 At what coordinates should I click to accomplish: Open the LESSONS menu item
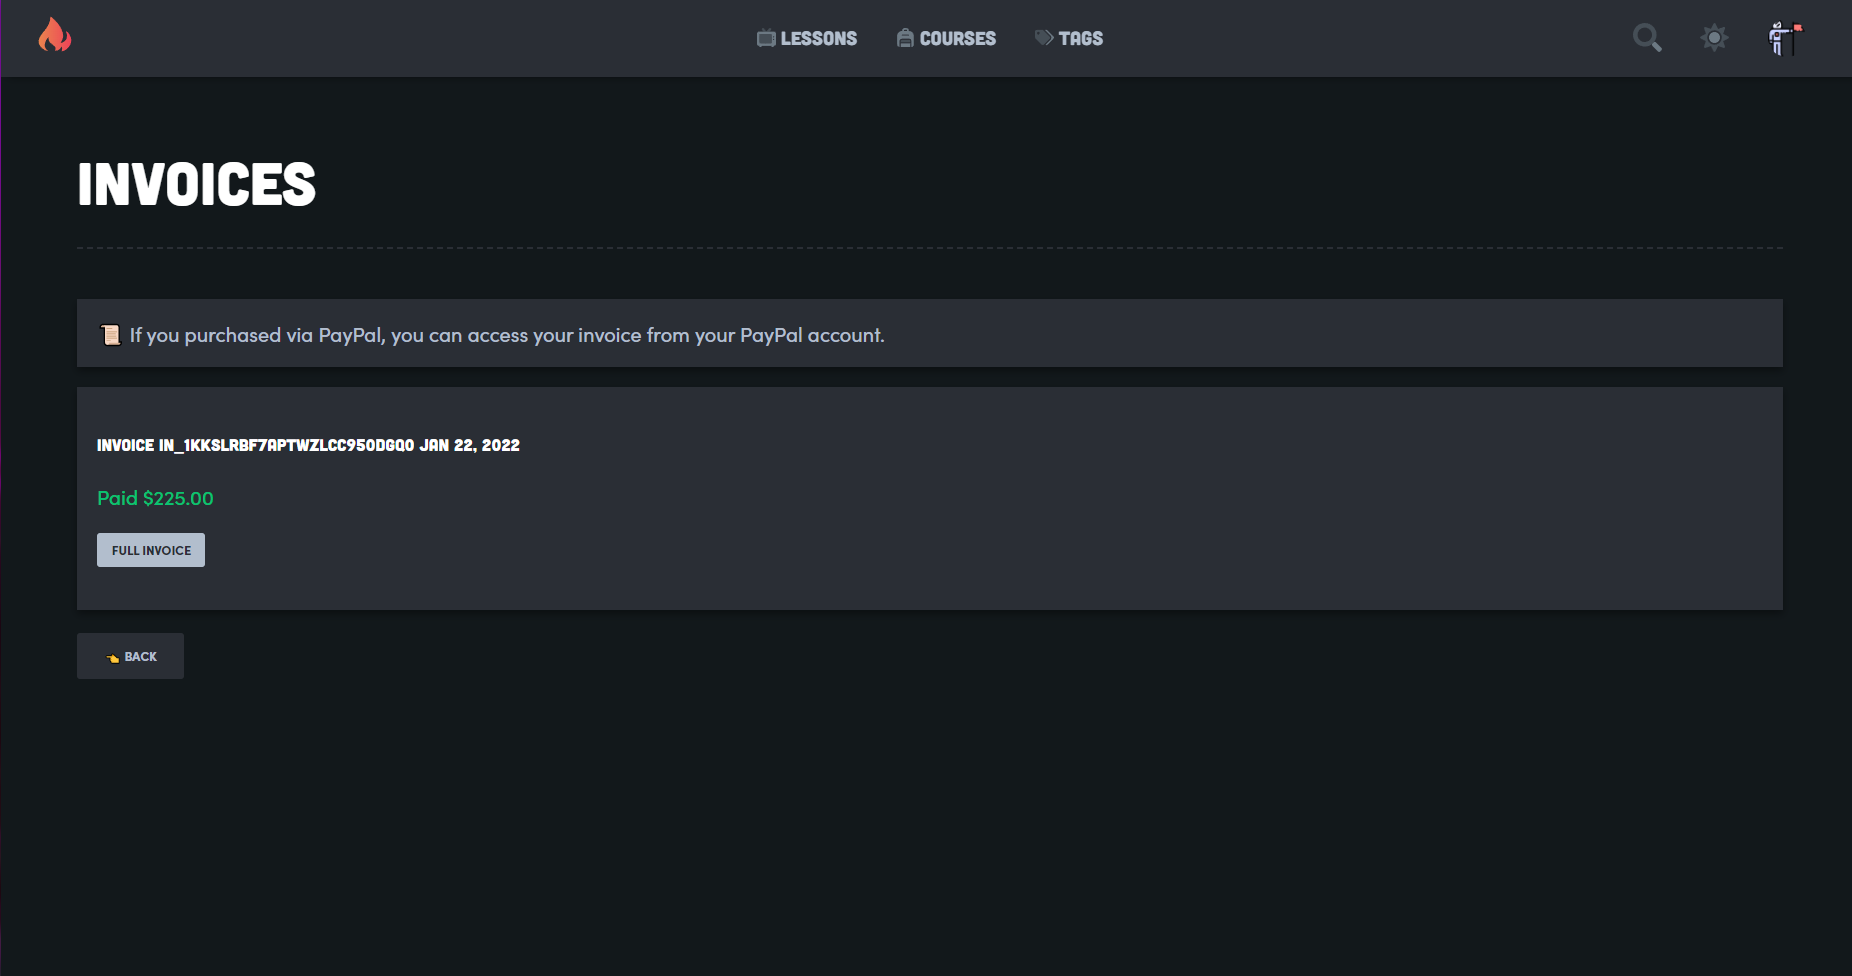pos(818,38)
